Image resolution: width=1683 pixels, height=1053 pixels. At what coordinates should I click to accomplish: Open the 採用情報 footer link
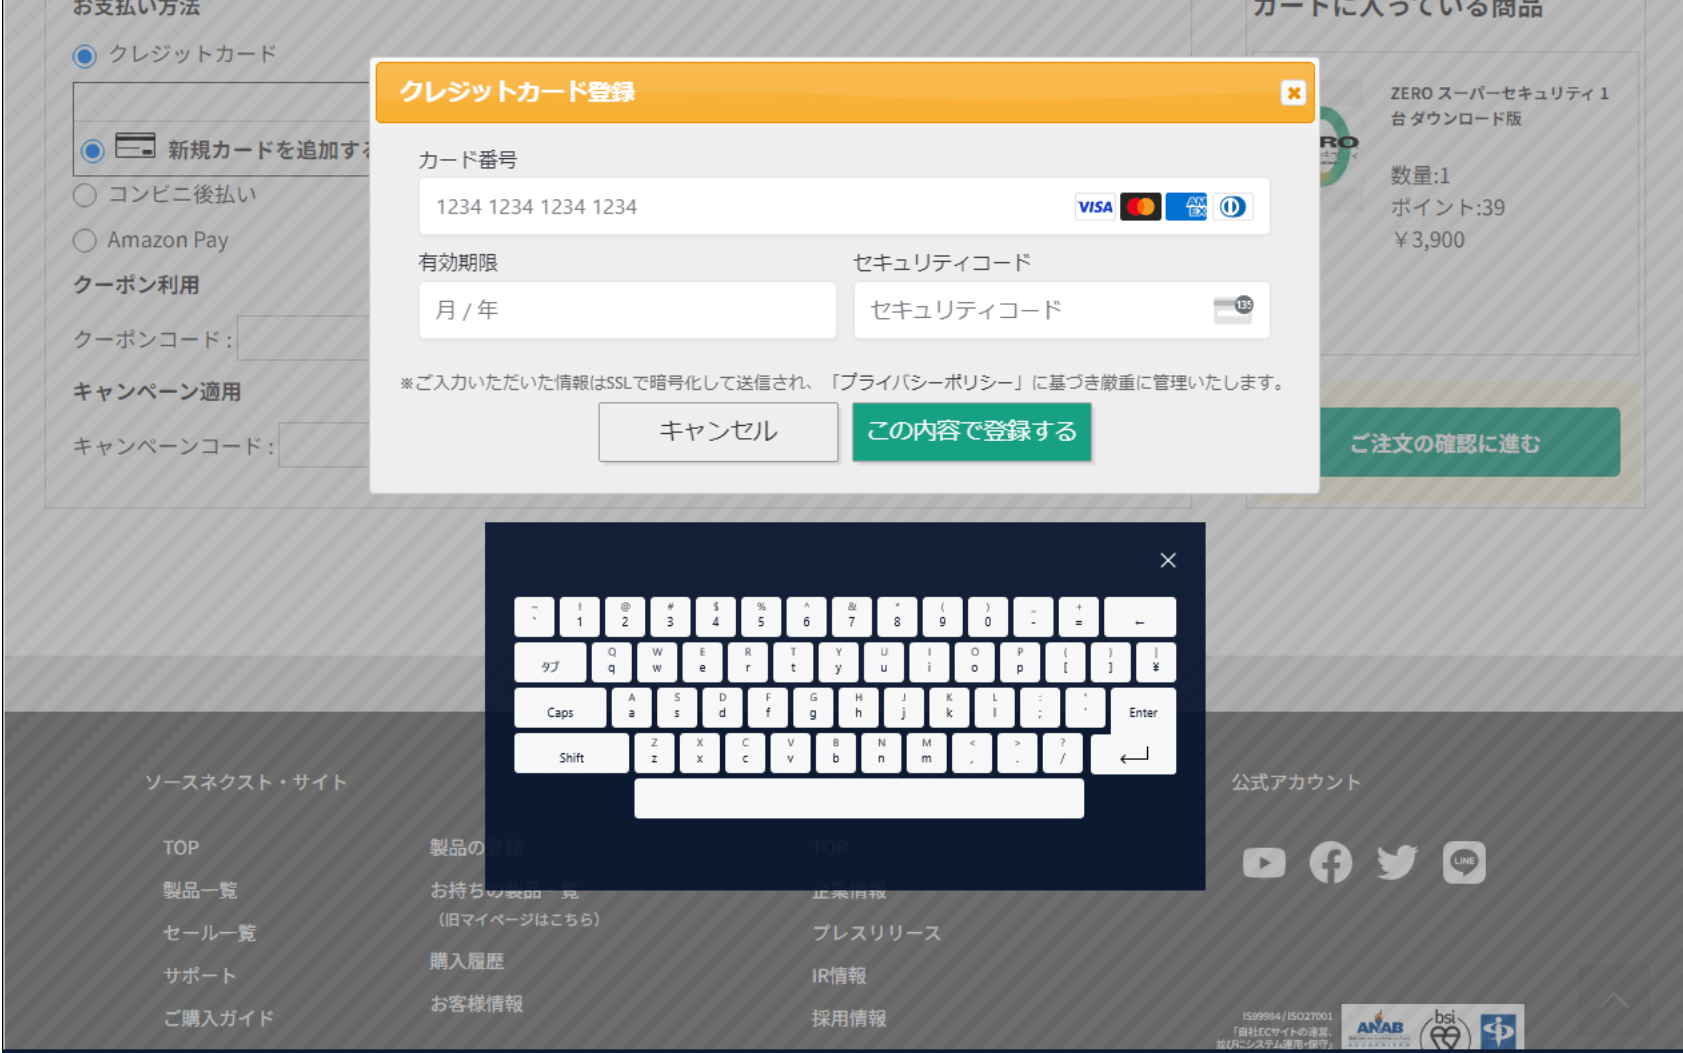pos(849,1018)
